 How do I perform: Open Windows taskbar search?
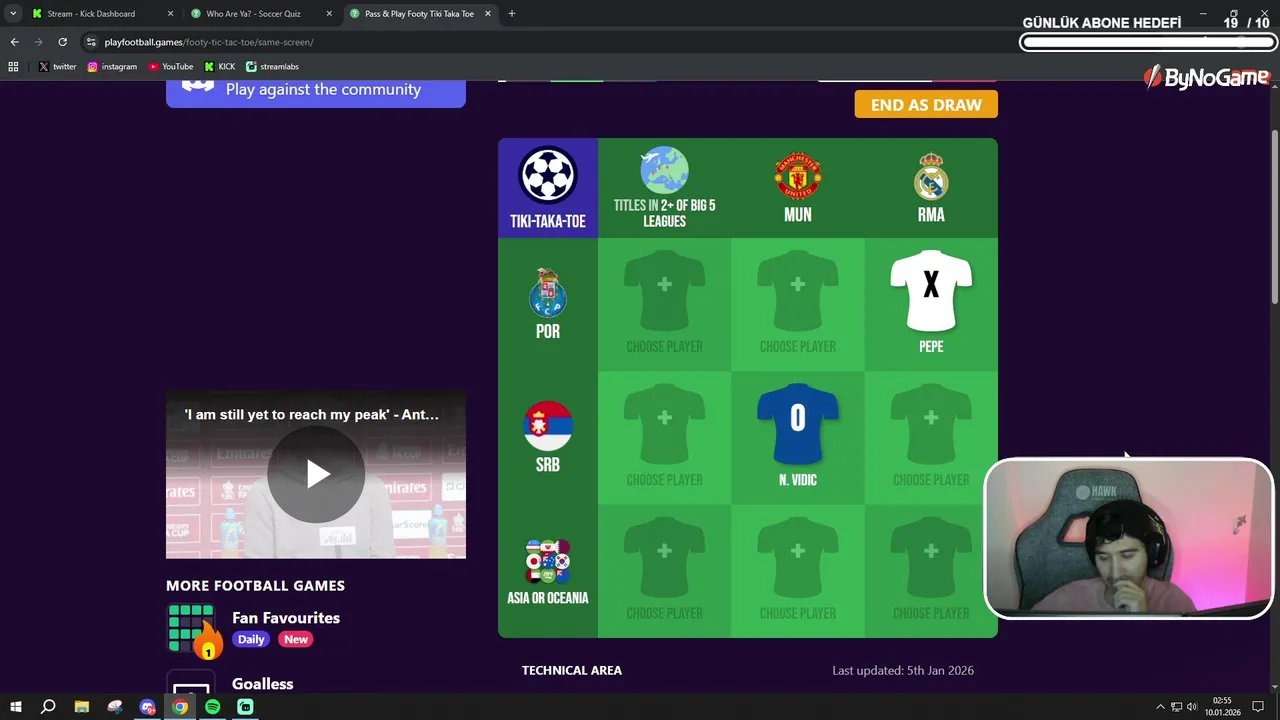(48, 707)
